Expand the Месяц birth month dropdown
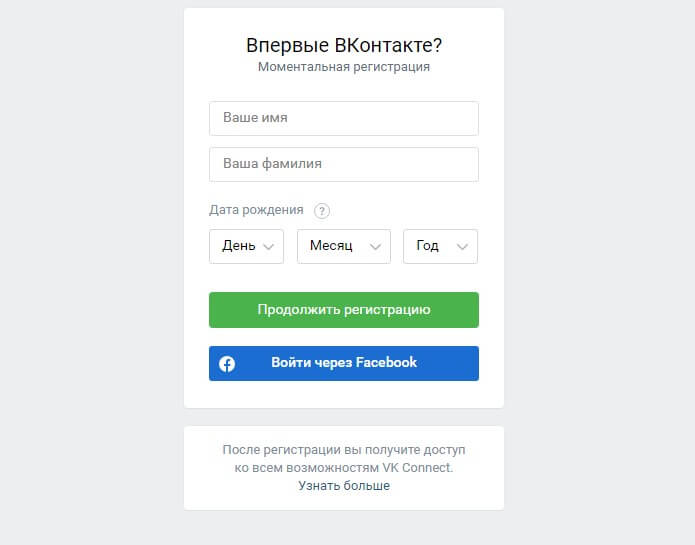The image size is (695, 545). click(344, 246)
